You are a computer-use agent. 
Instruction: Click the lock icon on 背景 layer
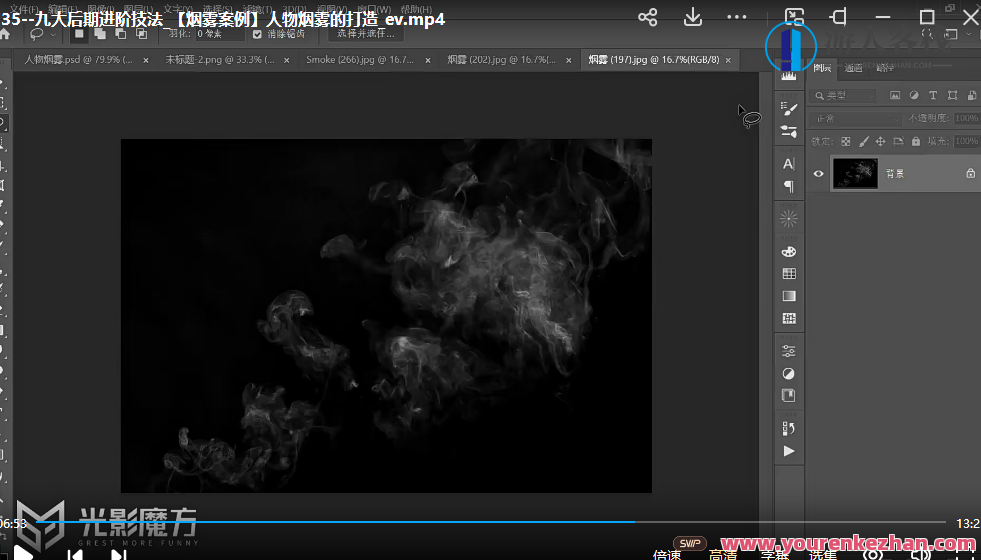pos(970,173)
